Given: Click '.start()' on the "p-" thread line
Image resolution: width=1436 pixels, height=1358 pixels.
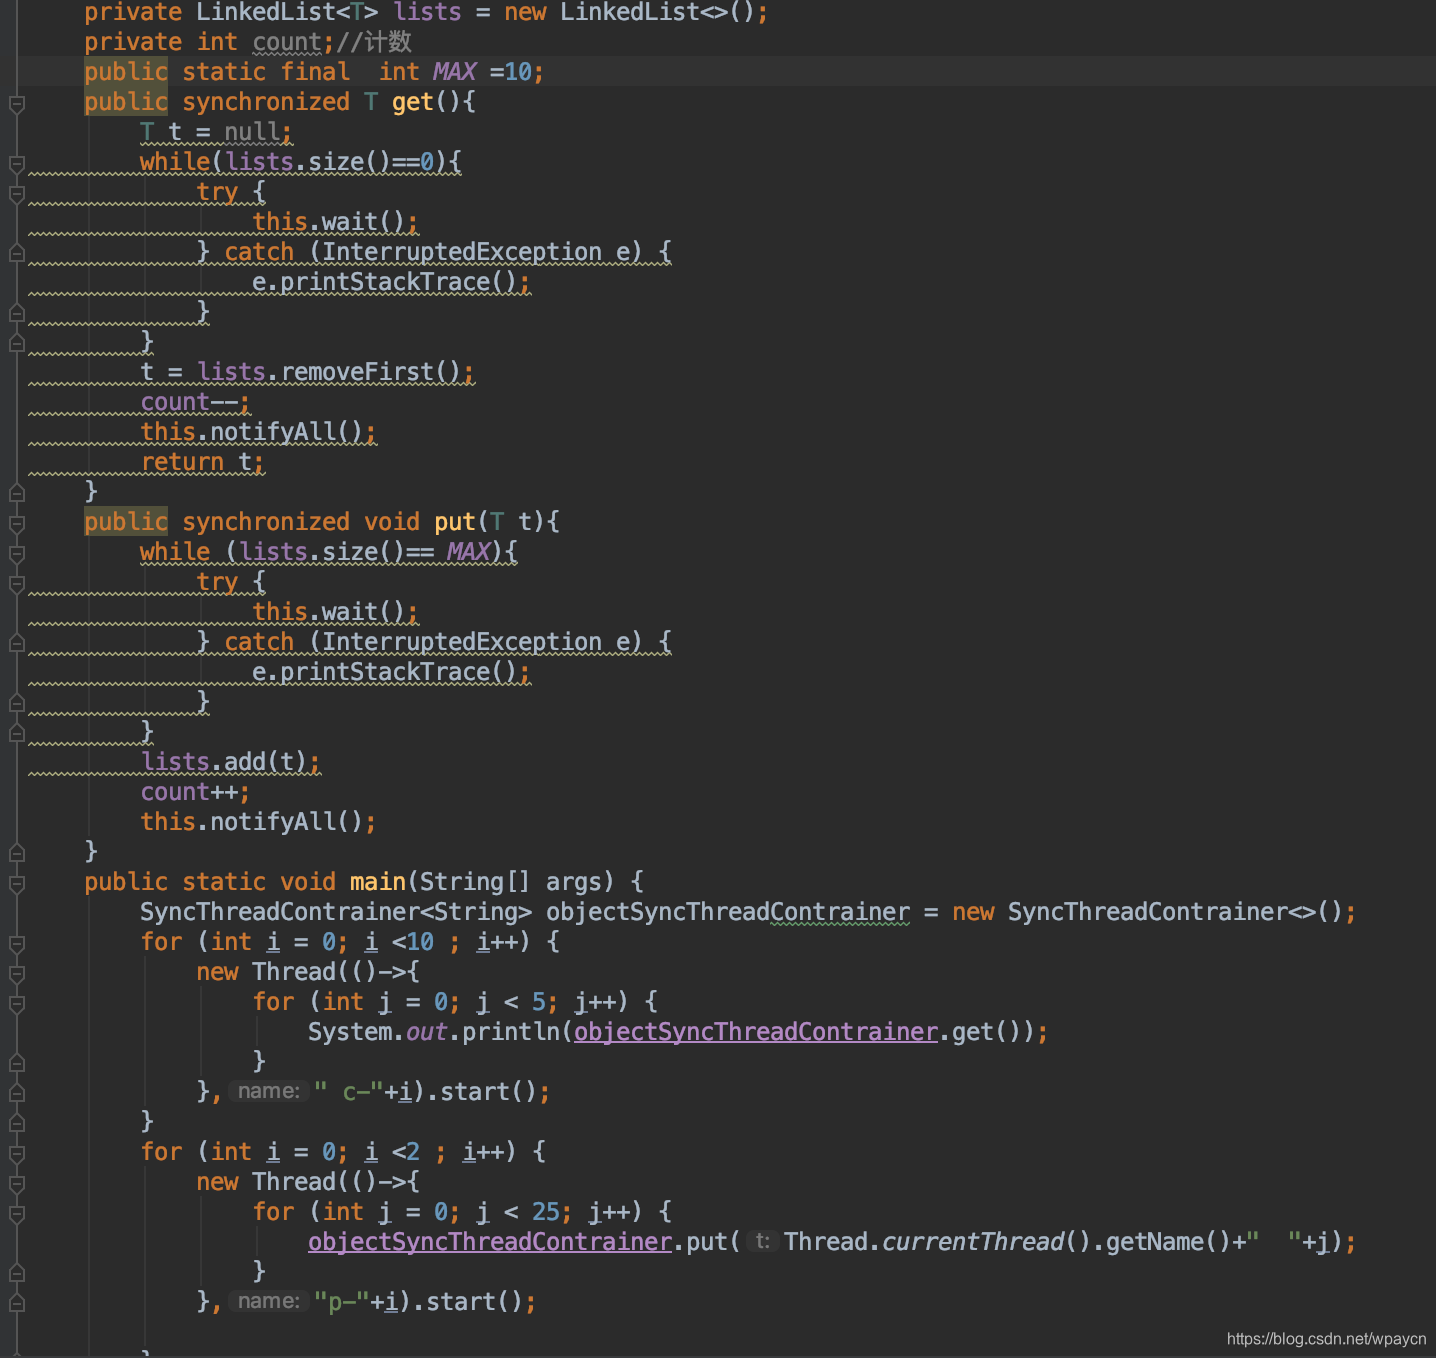Looking at the screenshot, I should [x=467, y=1302].
